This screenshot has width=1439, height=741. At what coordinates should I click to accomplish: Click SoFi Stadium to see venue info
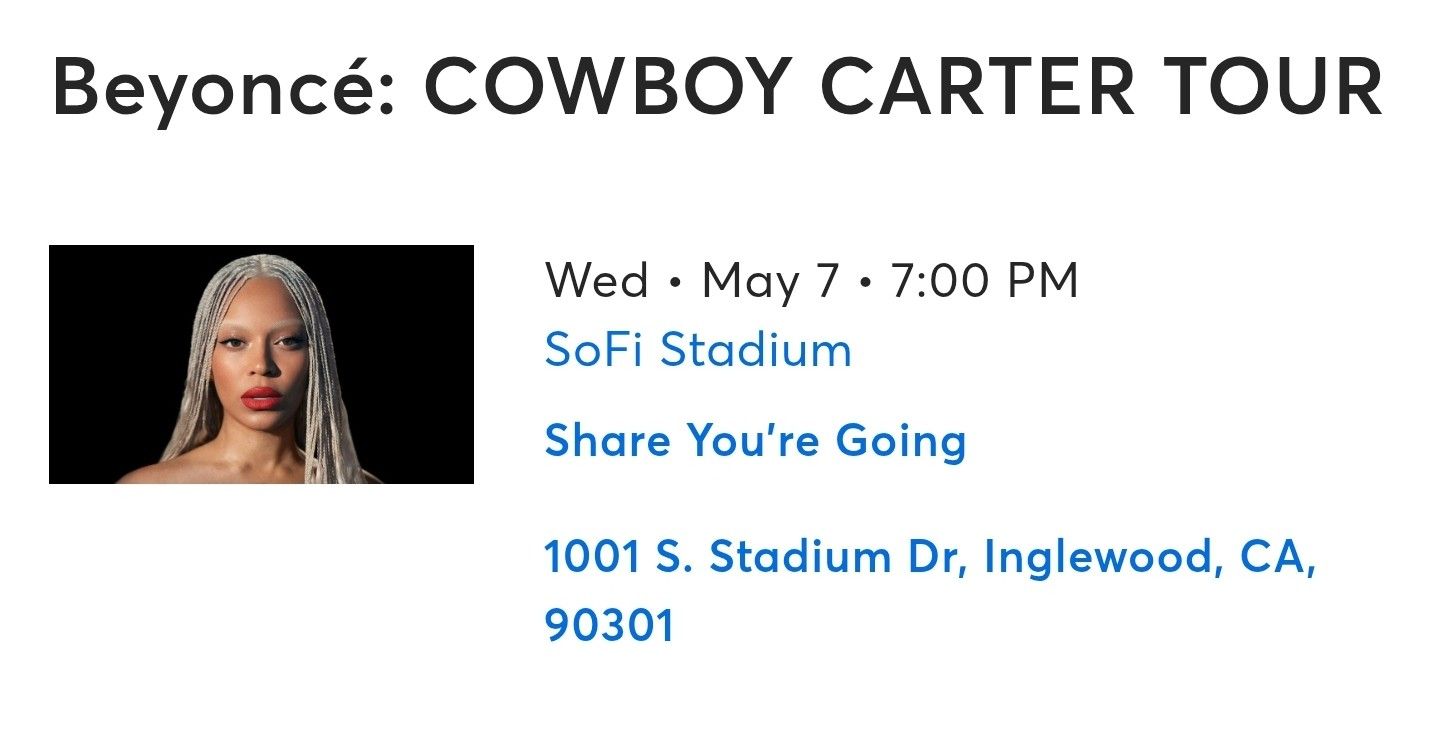coord(697,350)
